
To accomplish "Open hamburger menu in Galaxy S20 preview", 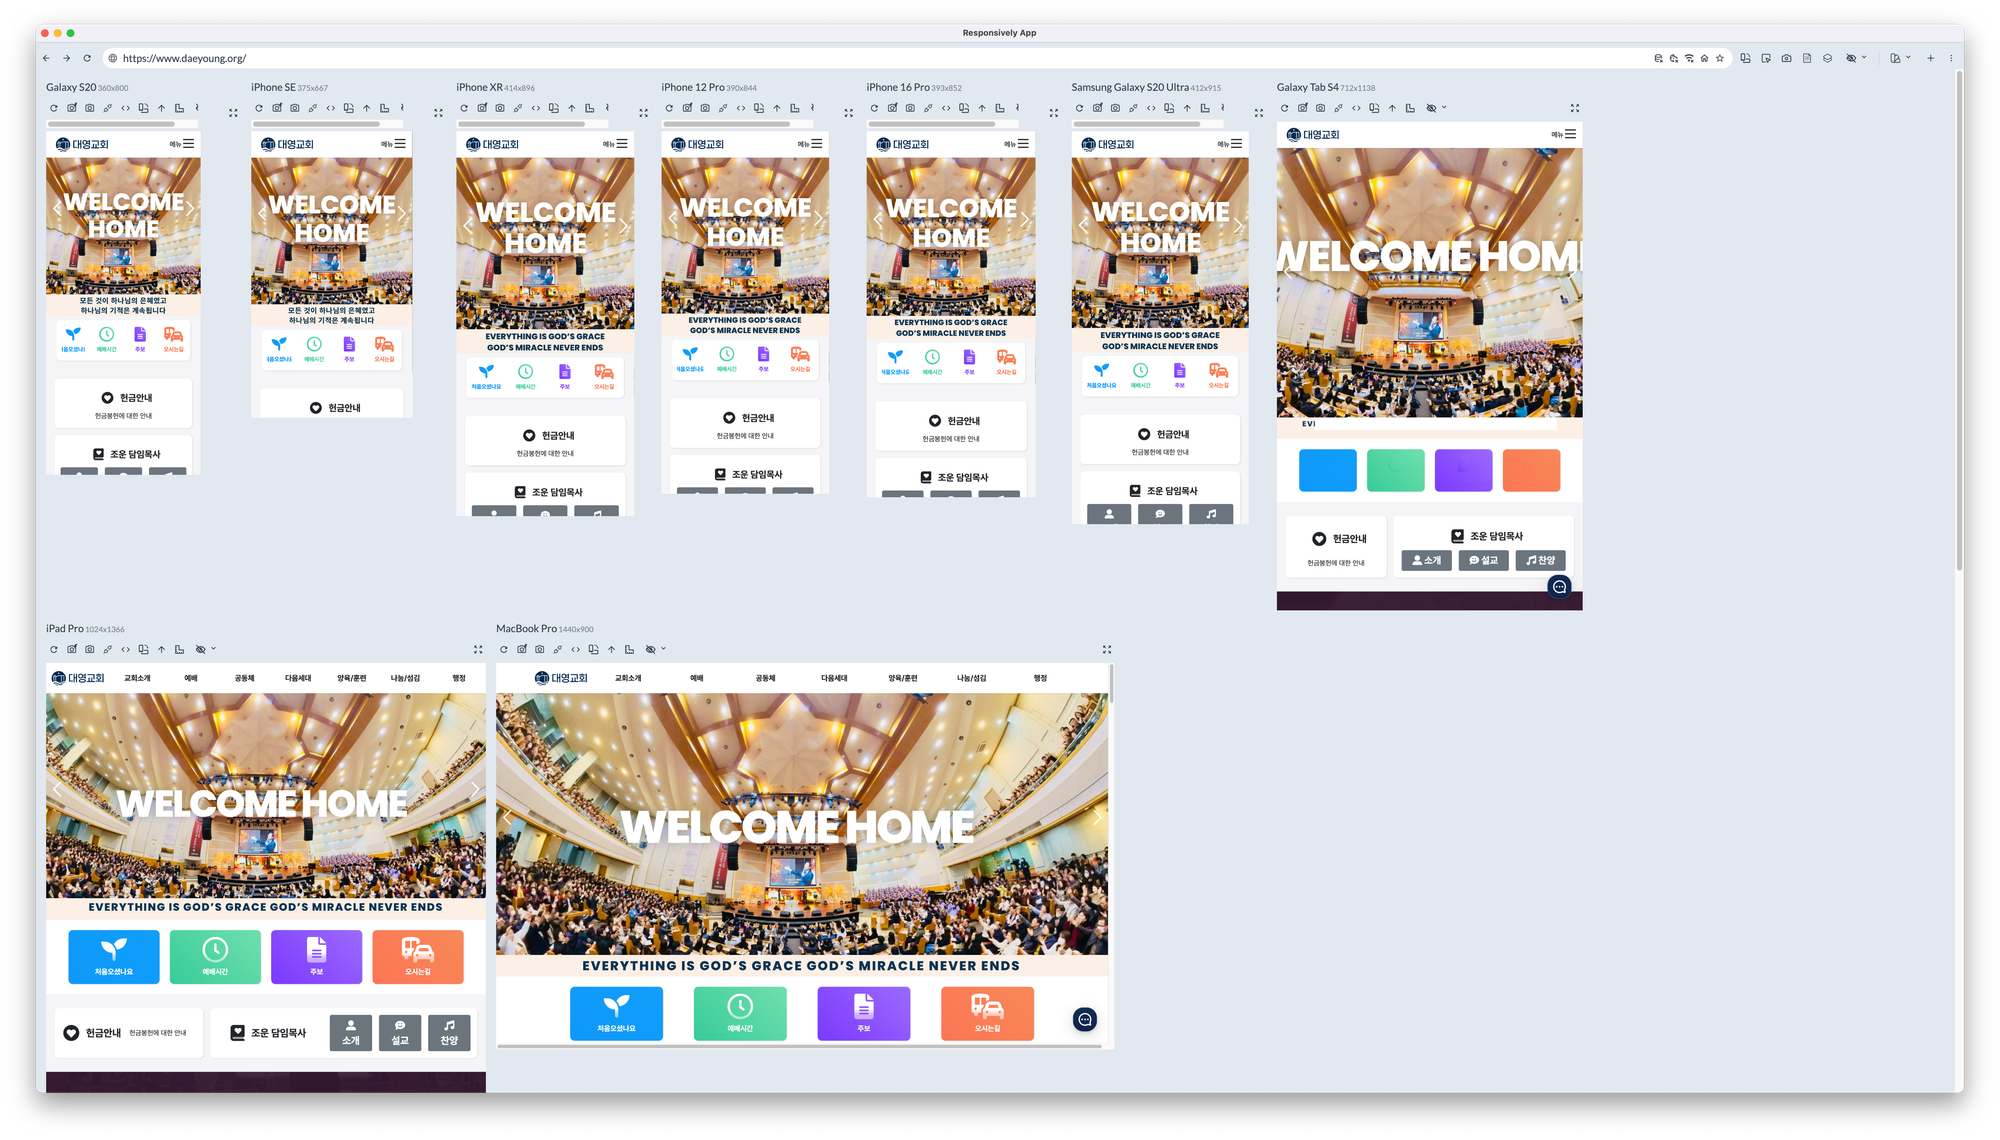I will point(188,144).
